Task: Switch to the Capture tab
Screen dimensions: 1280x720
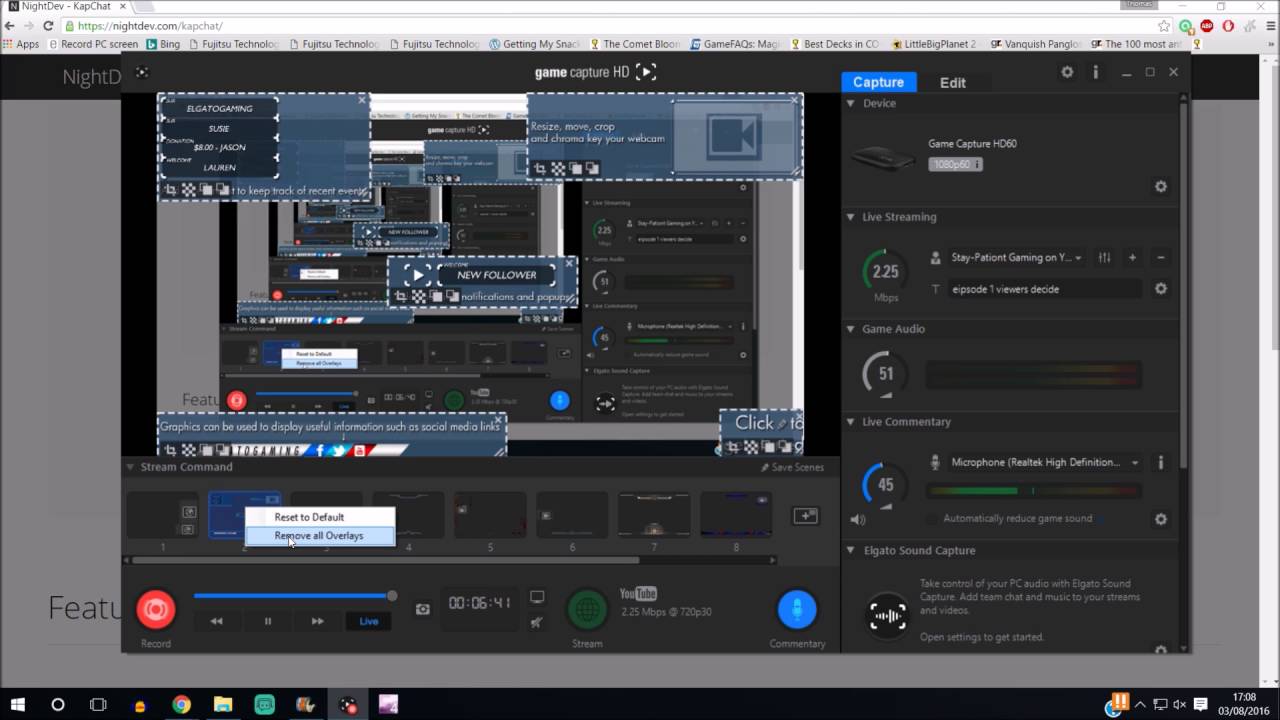Action: pos(879,82)
